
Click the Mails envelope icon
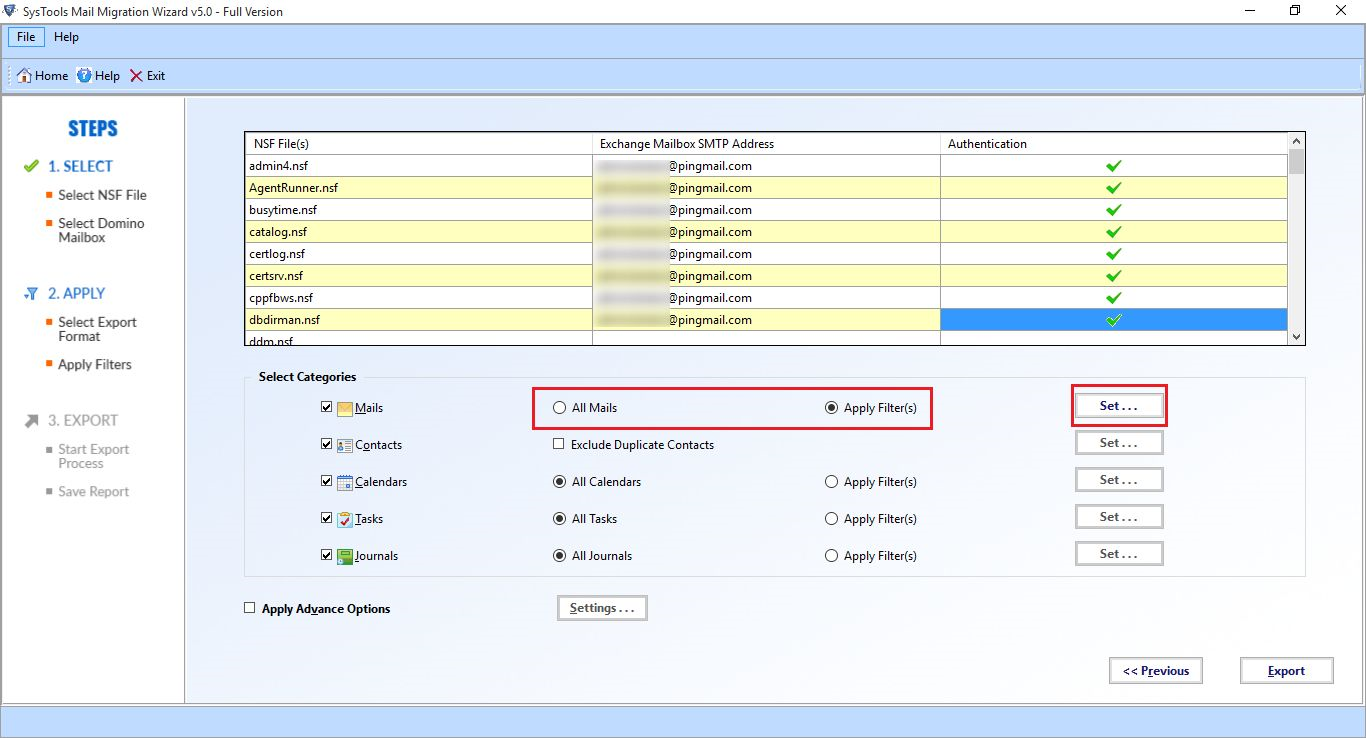coord(345,408)
